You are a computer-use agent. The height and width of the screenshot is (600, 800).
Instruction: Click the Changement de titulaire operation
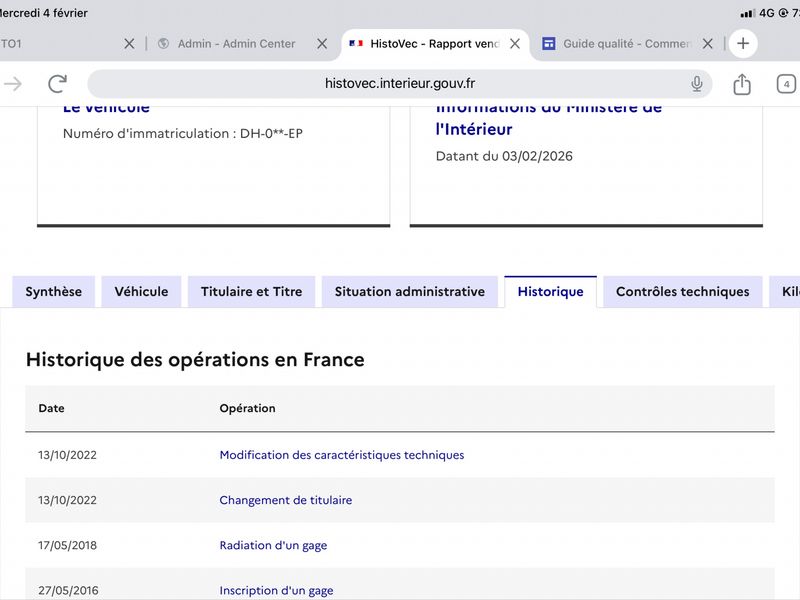[285, 500]
